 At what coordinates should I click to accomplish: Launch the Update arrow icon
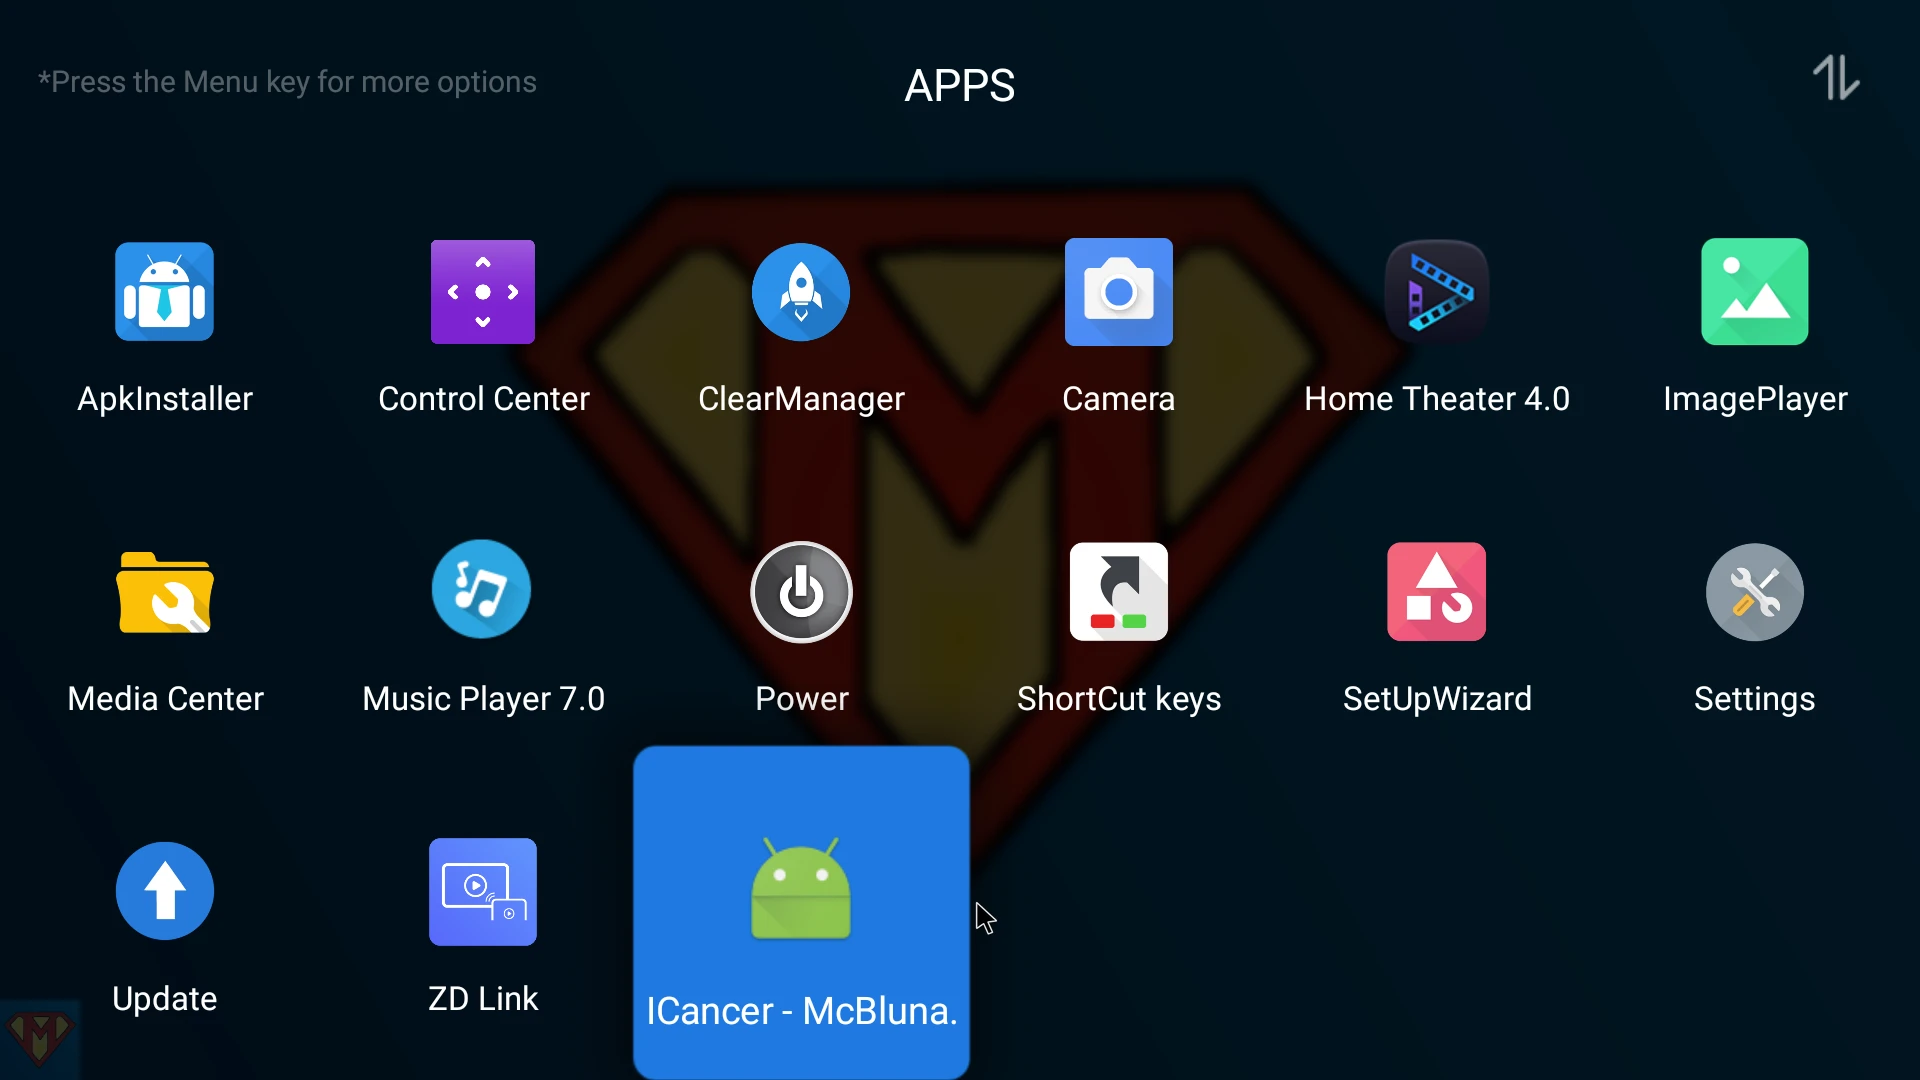[x=165, y=891]
